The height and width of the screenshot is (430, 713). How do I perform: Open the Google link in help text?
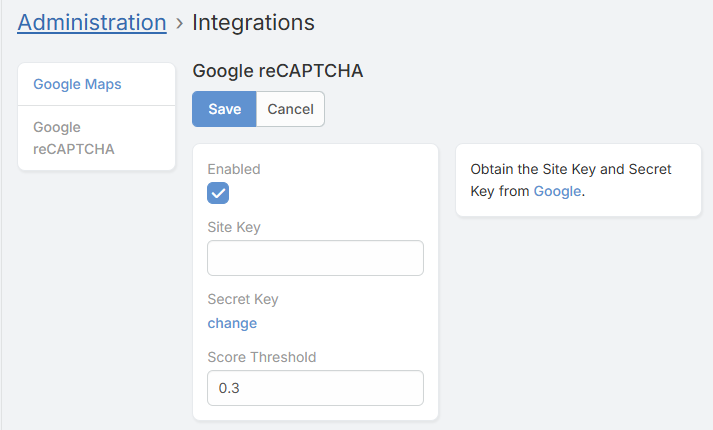557,191
